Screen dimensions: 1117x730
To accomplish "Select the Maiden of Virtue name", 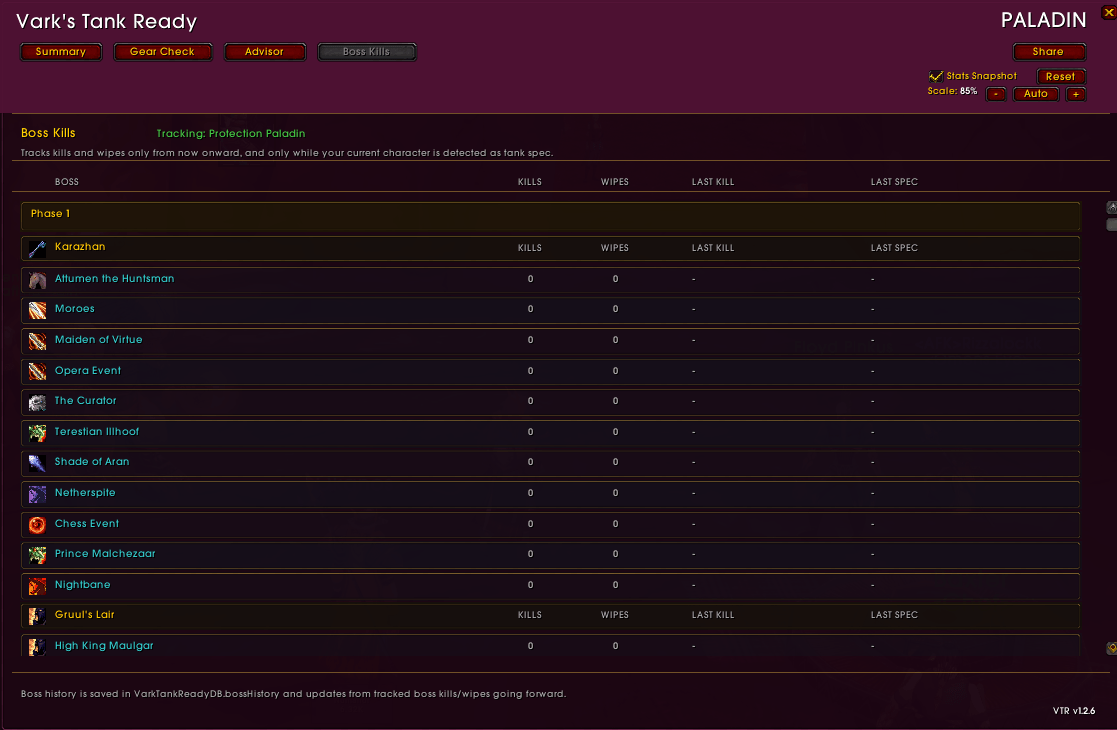I will point(98,340).
